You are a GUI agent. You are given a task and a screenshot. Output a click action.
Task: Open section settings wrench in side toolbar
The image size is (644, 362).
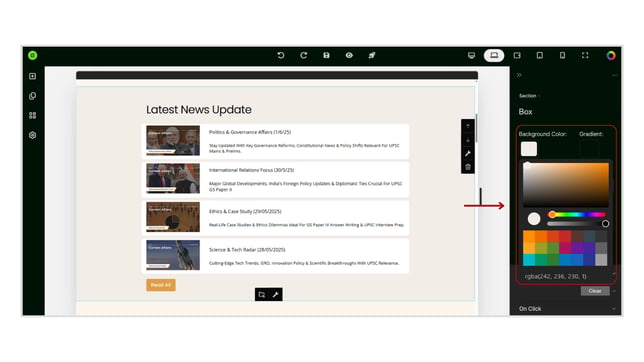[x=467, y=153]
